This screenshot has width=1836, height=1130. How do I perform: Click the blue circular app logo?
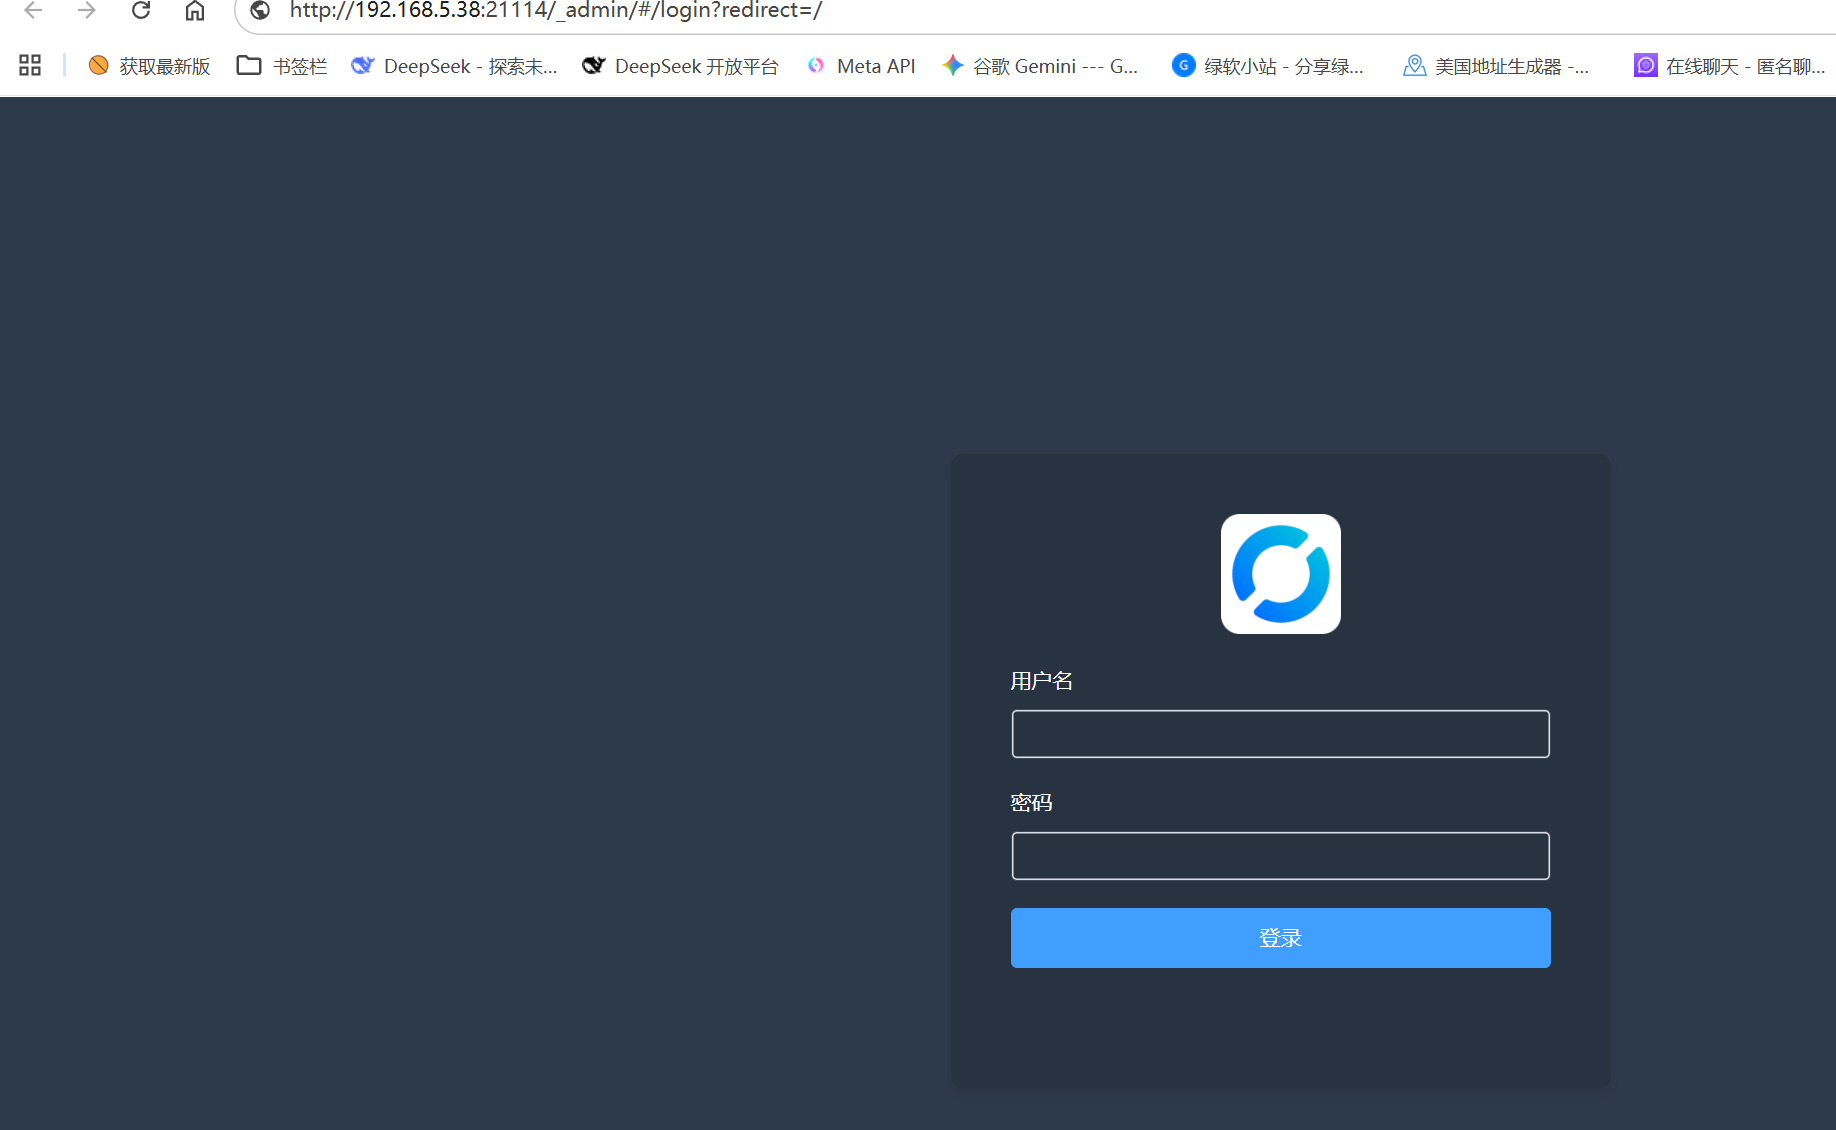1280,574
